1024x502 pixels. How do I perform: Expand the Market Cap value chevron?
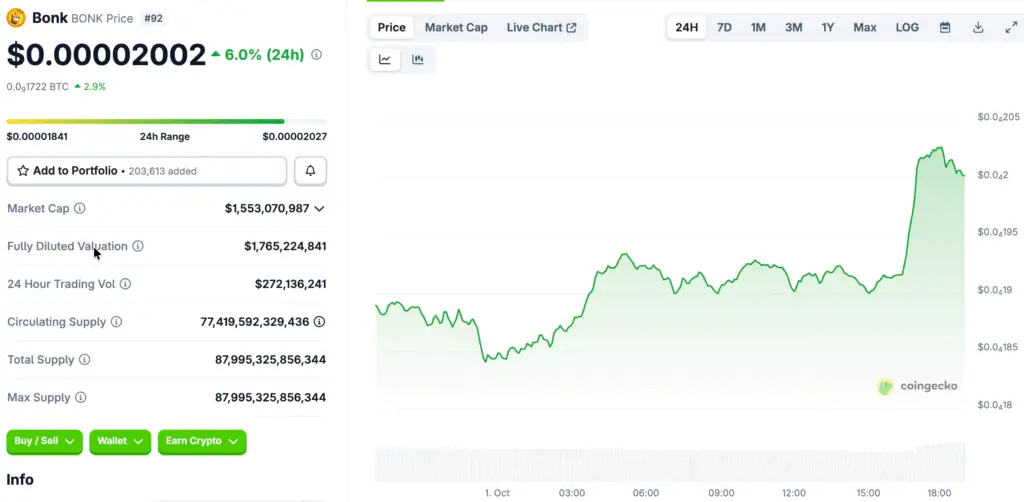point(320,208)
